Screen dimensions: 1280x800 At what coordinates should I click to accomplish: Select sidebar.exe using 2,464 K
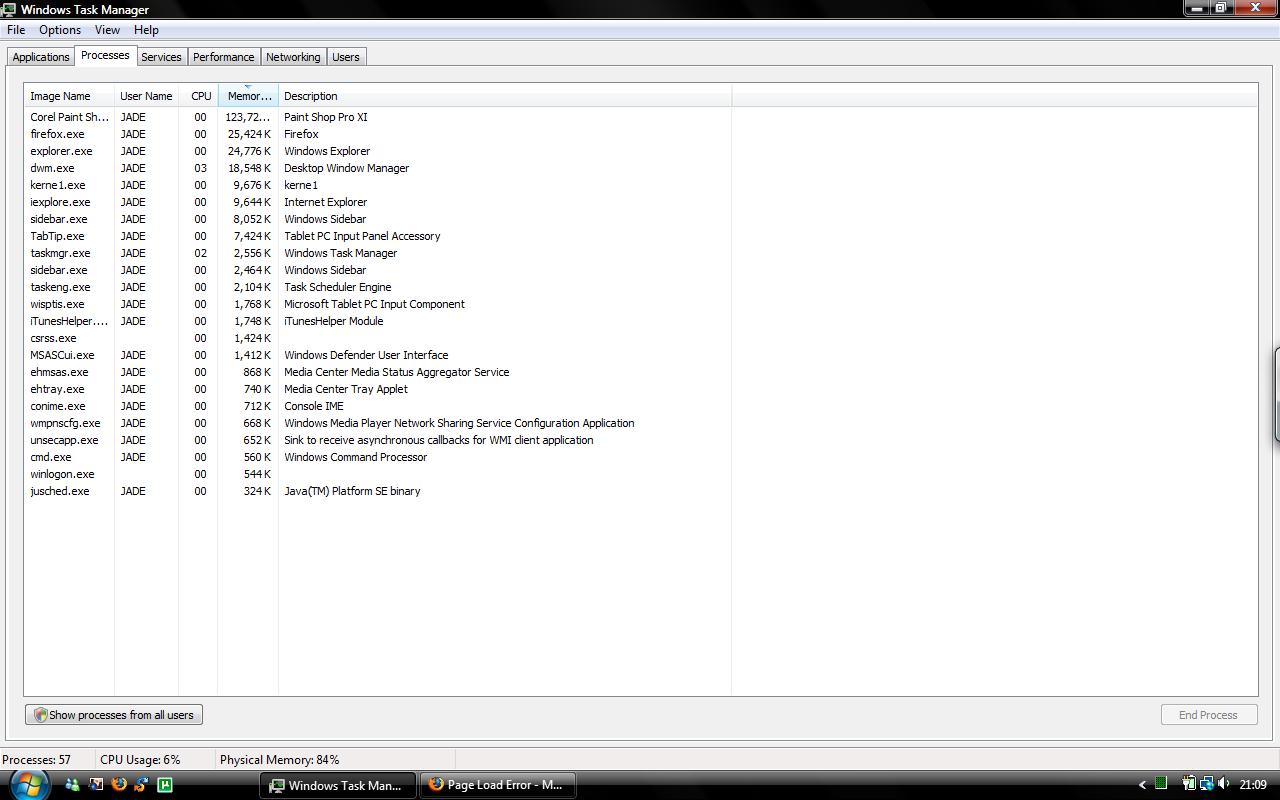[378, 270]
